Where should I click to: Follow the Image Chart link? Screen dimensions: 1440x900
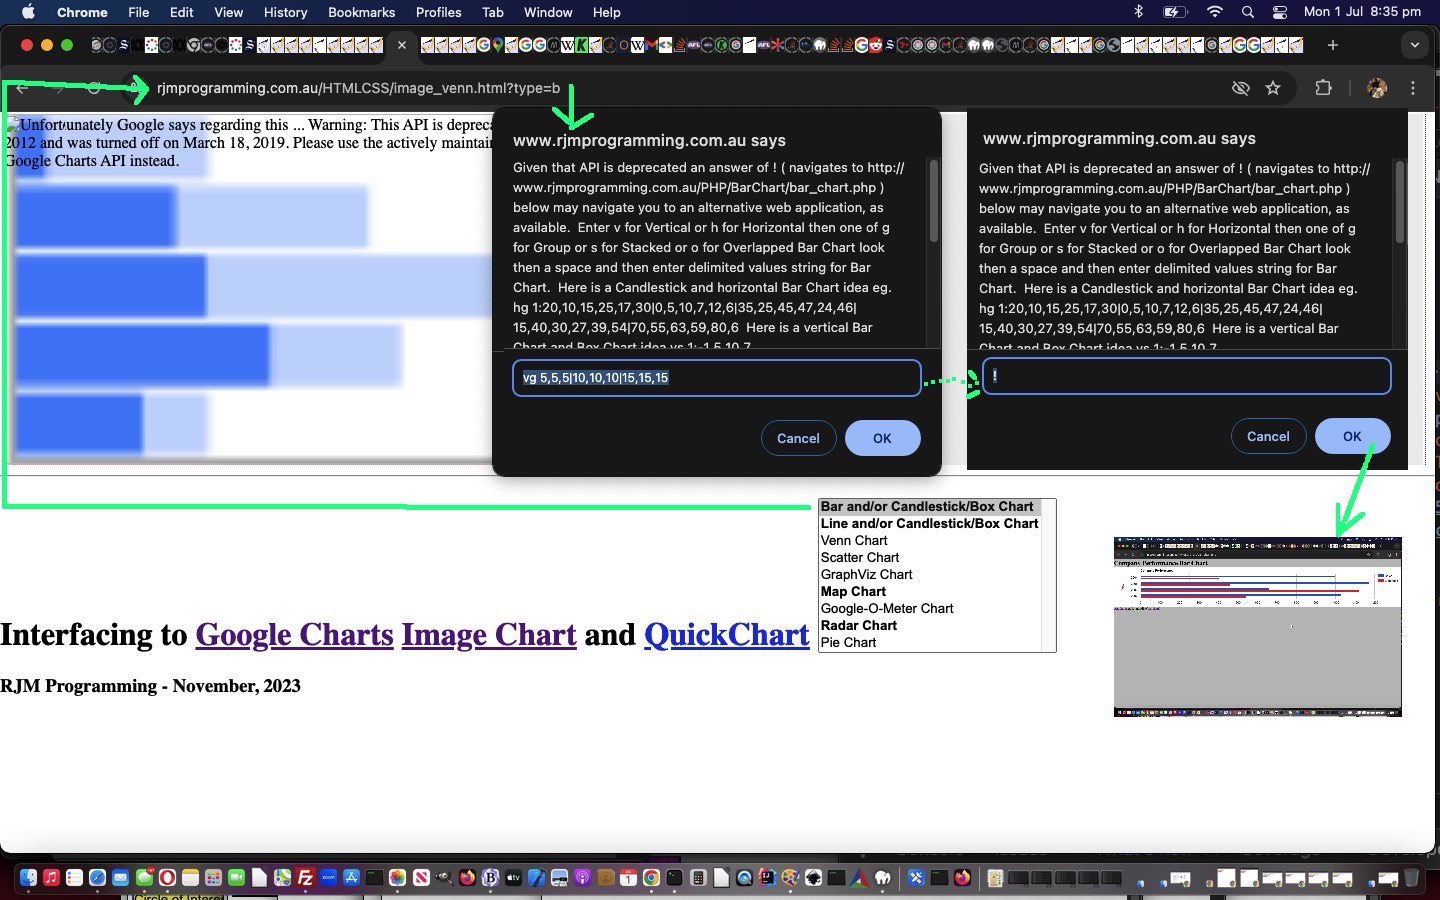coord(489,635)
